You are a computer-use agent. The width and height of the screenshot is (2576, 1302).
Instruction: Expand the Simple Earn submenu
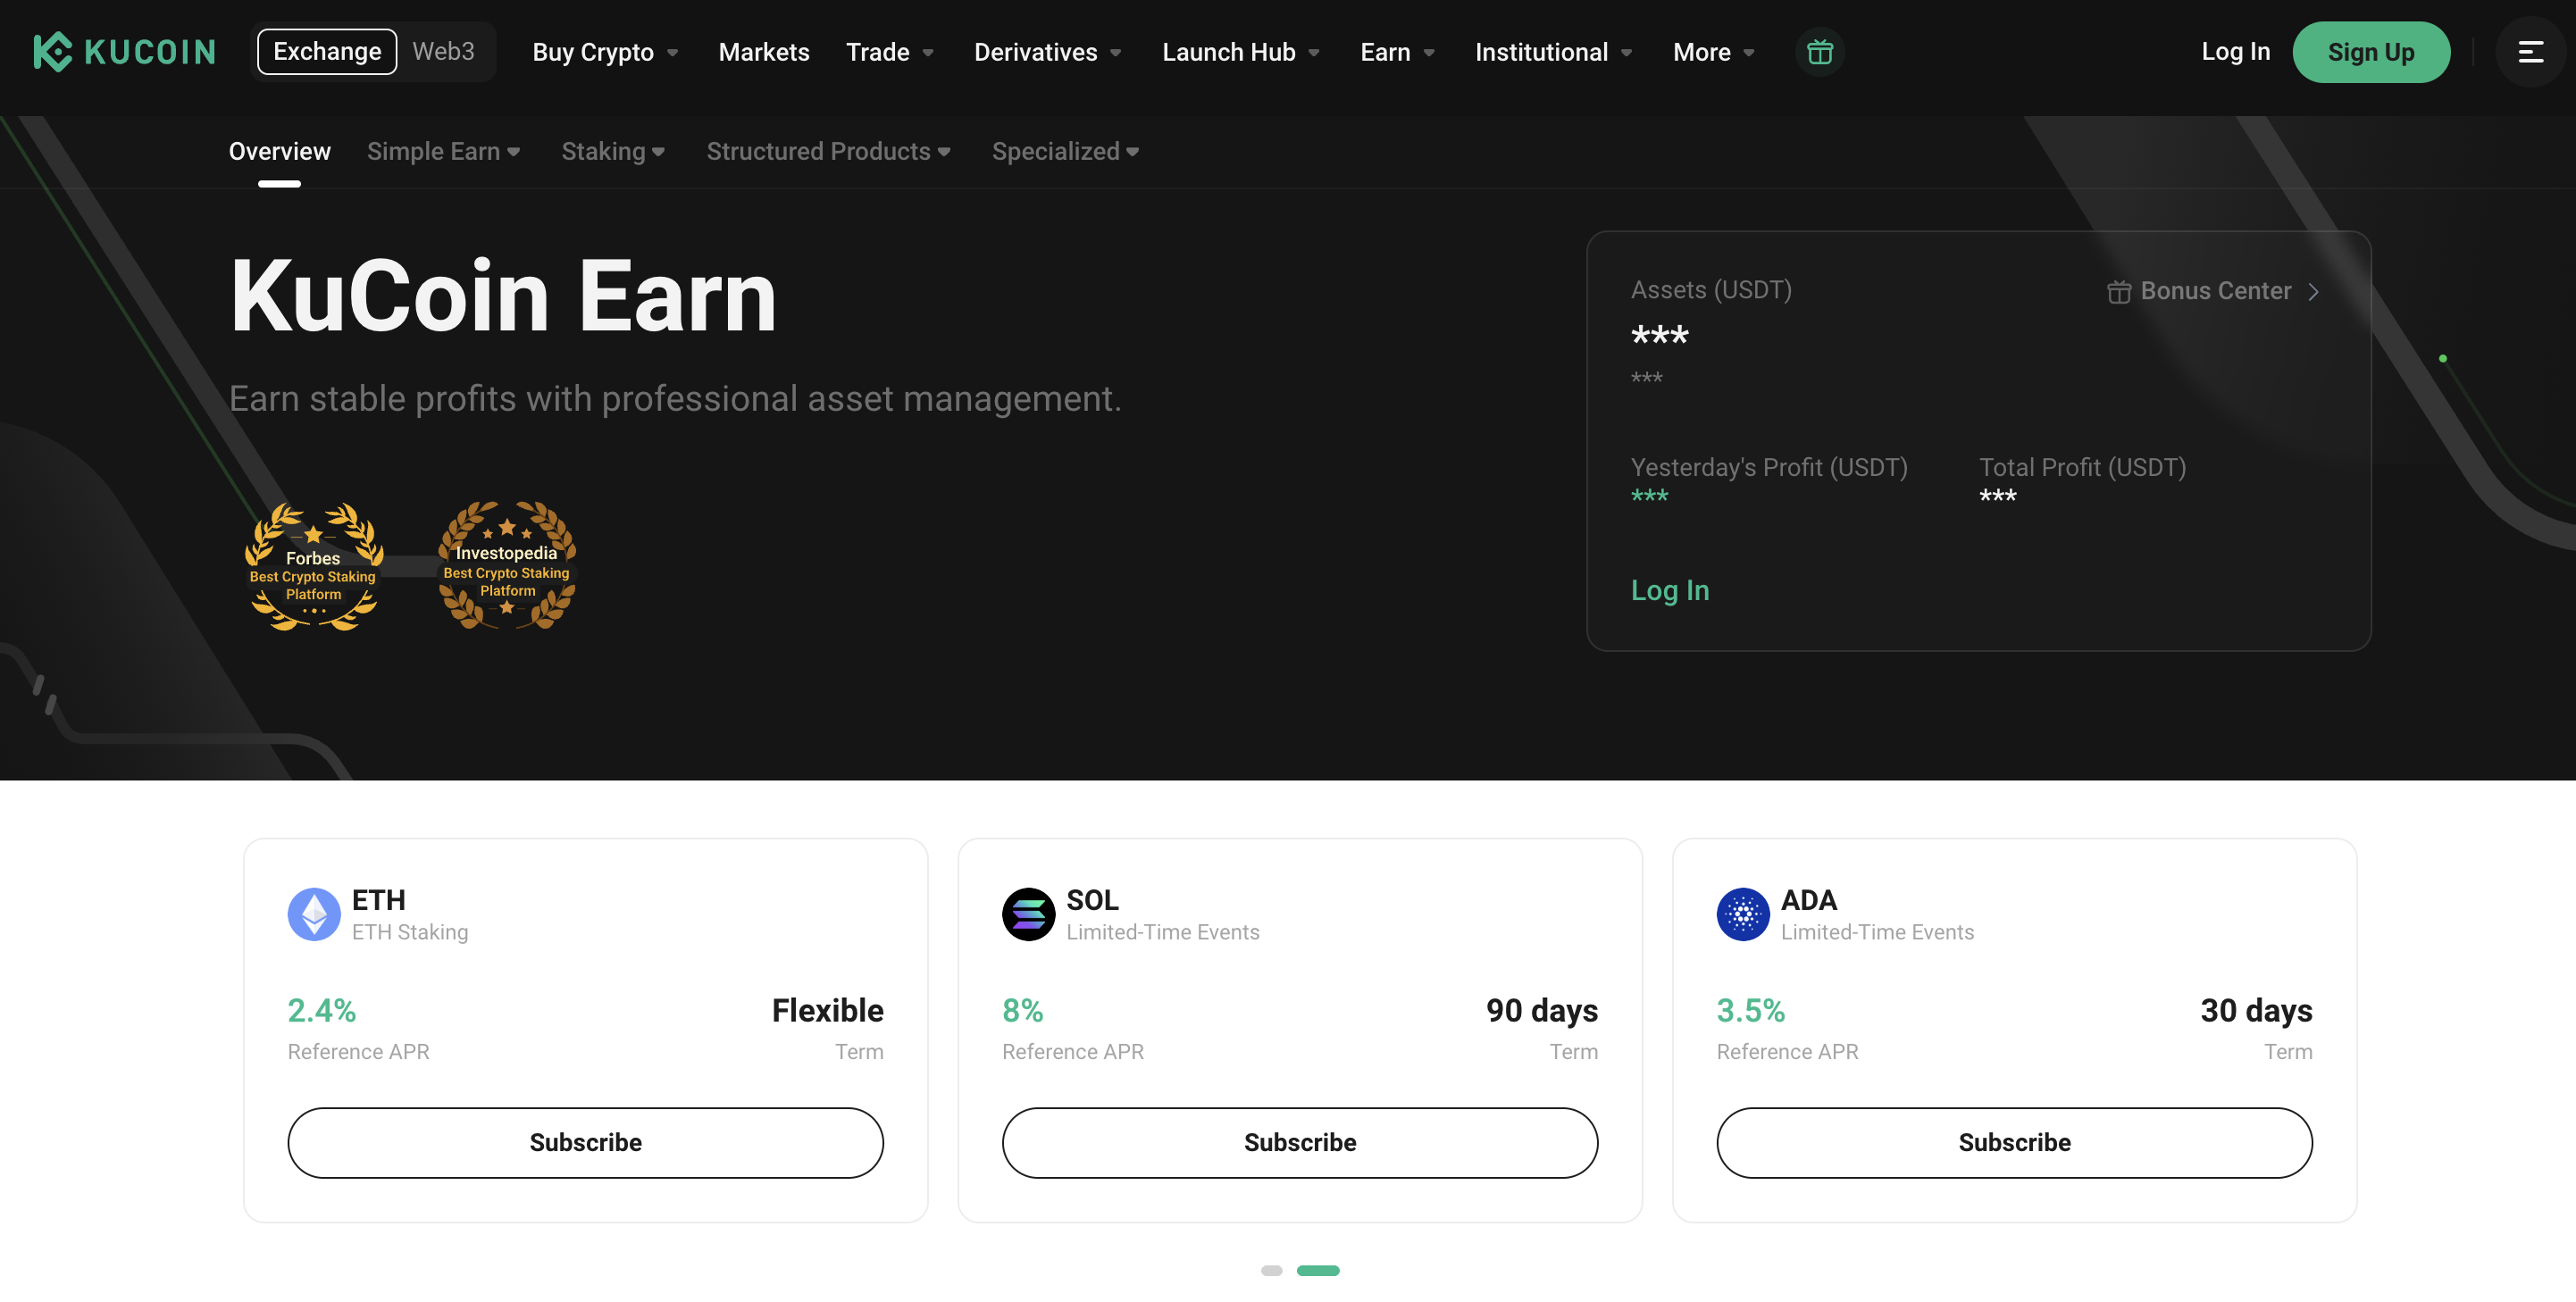pyautogui.click(x=443, y=151)
